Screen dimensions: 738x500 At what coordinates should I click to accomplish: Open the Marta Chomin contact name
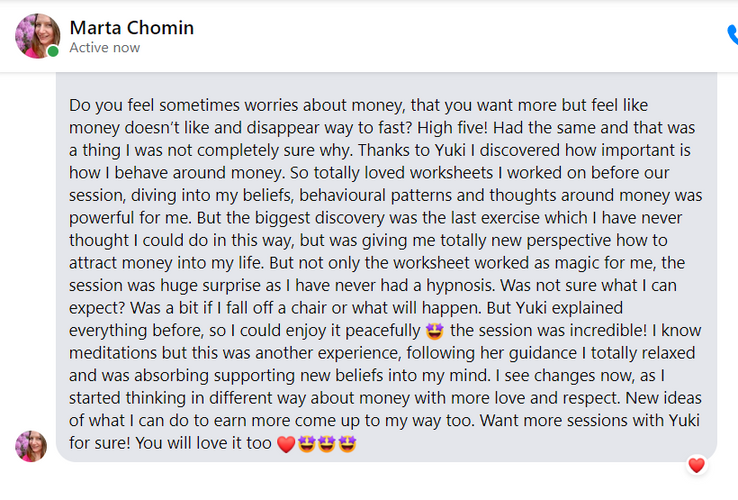pyautogui.click(x=131, y=28)
